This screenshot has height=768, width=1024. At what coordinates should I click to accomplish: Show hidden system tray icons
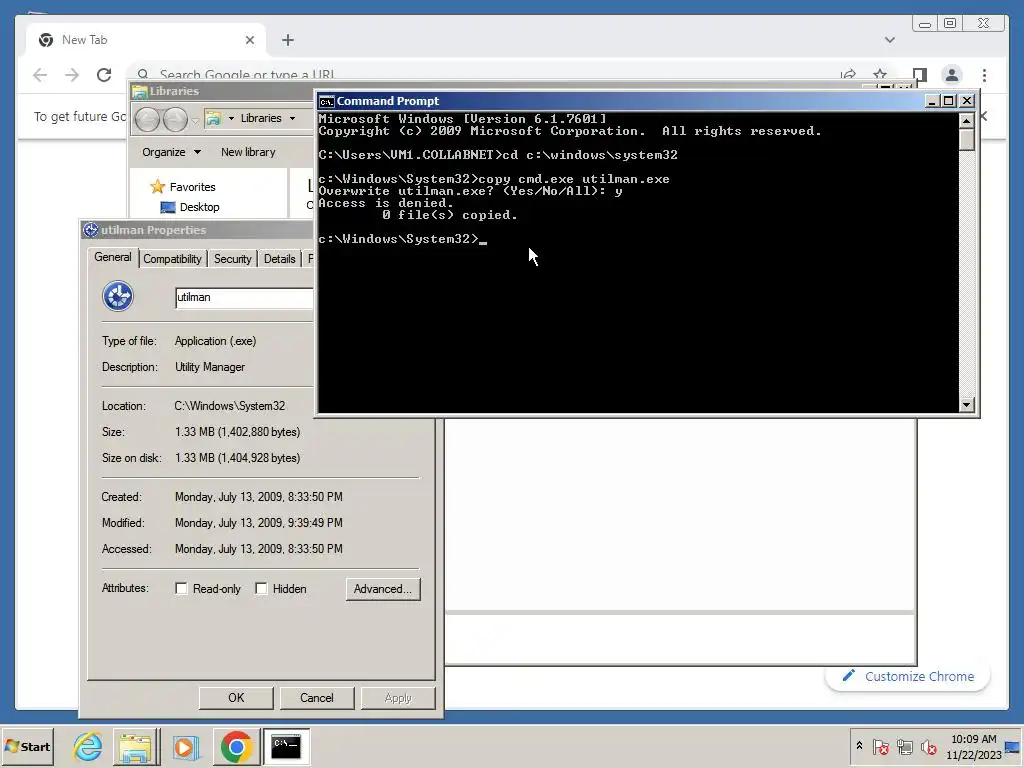[x=859, y=746]
